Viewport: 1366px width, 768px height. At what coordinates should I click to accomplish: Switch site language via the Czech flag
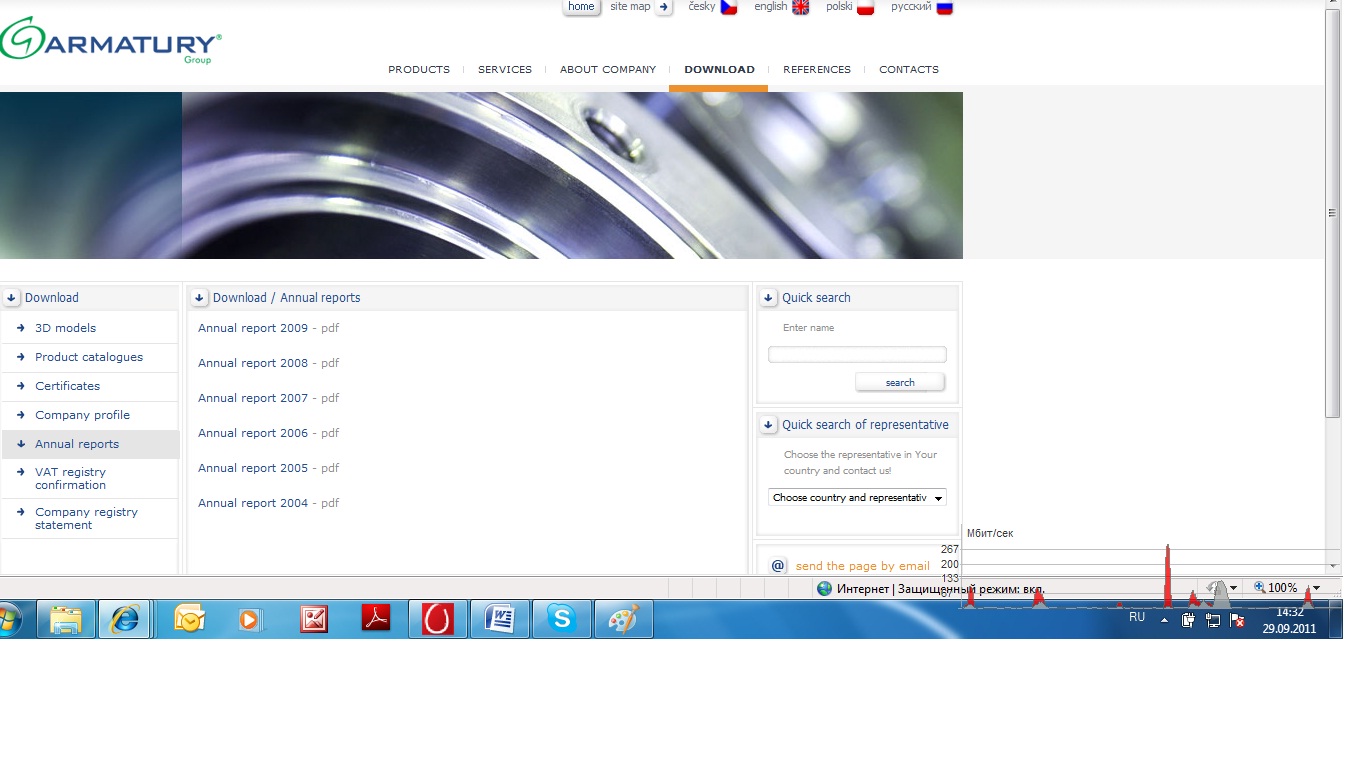tap(729, 7)
